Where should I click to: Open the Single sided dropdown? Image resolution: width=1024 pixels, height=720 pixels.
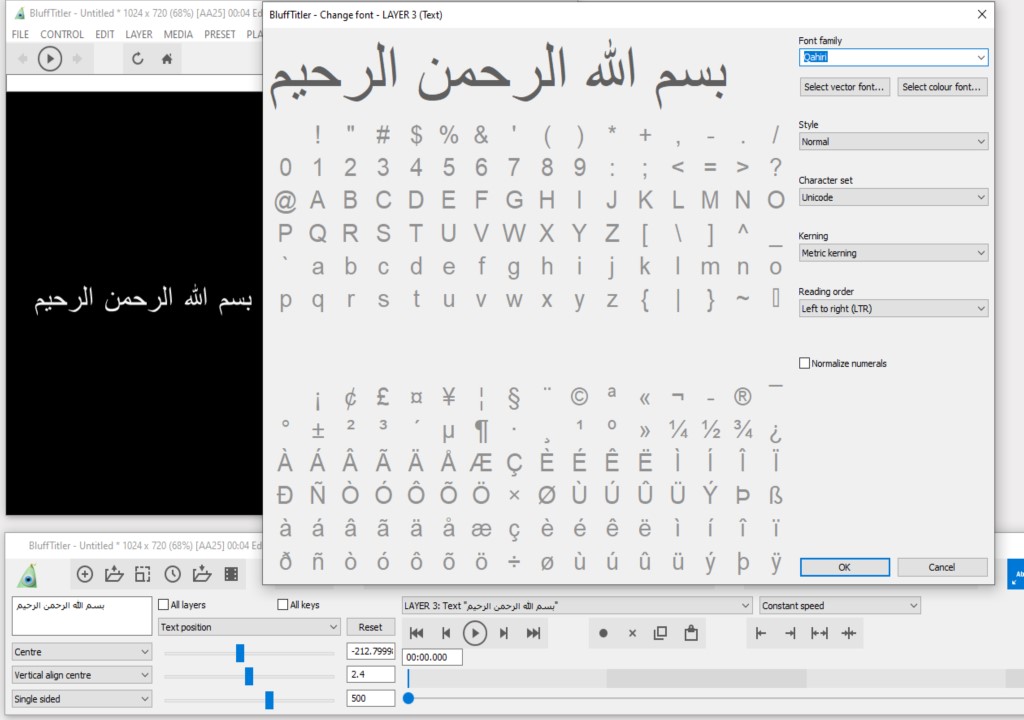pos(82,699)
